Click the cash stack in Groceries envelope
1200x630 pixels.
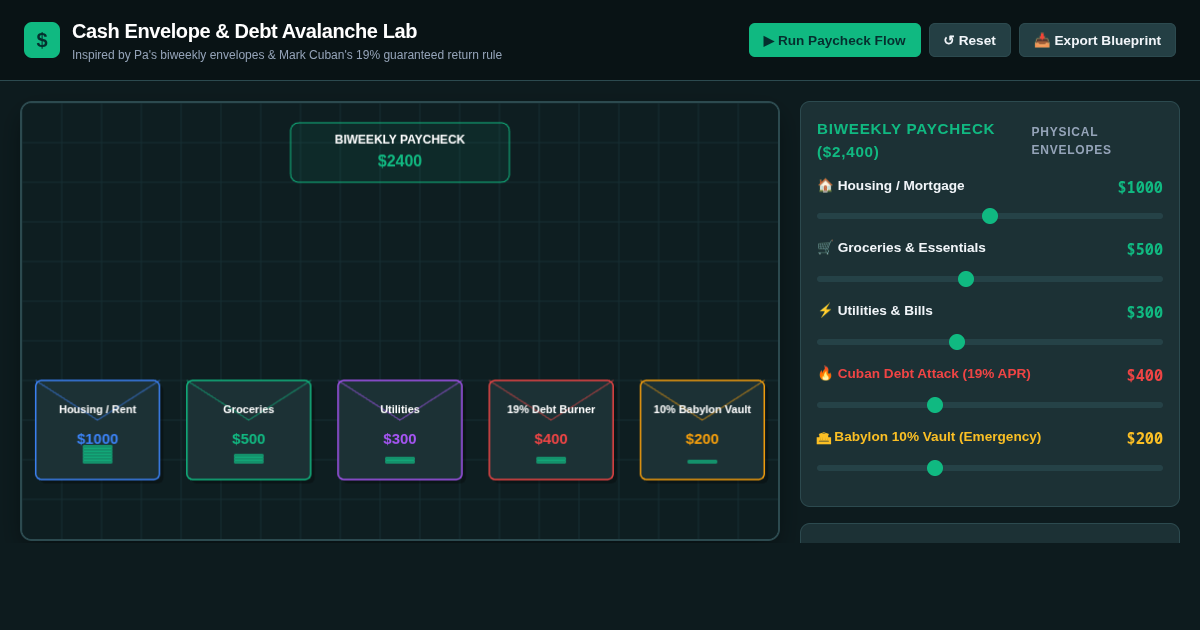[x=249, y=459]
